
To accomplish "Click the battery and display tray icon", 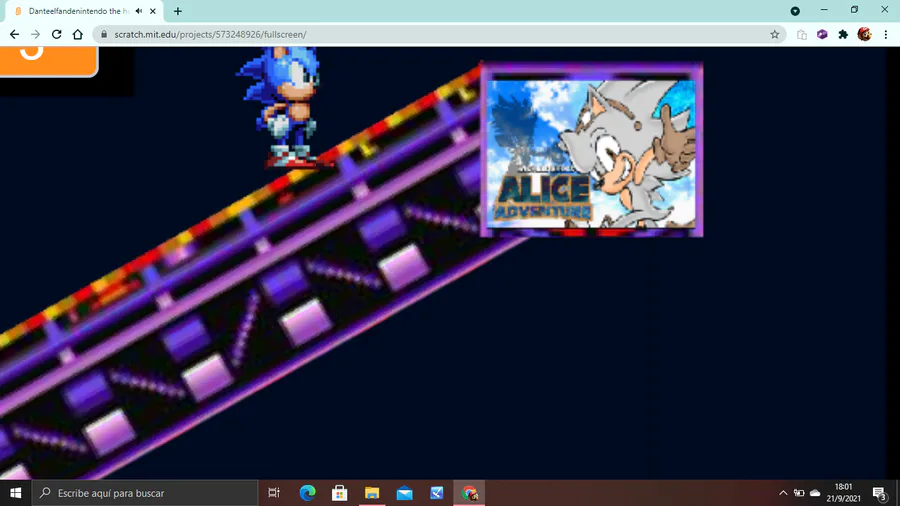I will point(798,493).
